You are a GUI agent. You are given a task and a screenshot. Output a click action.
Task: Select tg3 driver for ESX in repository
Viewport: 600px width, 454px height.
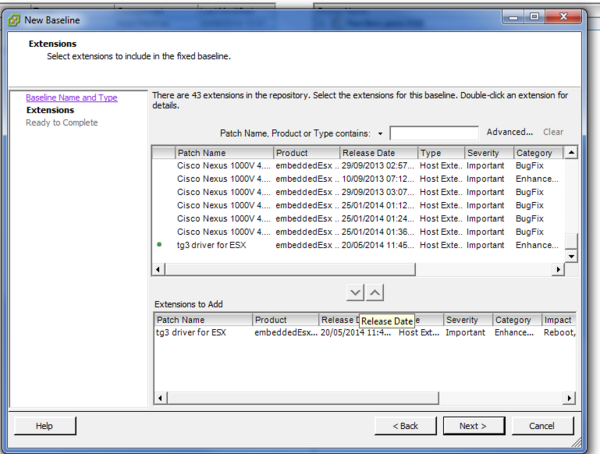[211, 245]
